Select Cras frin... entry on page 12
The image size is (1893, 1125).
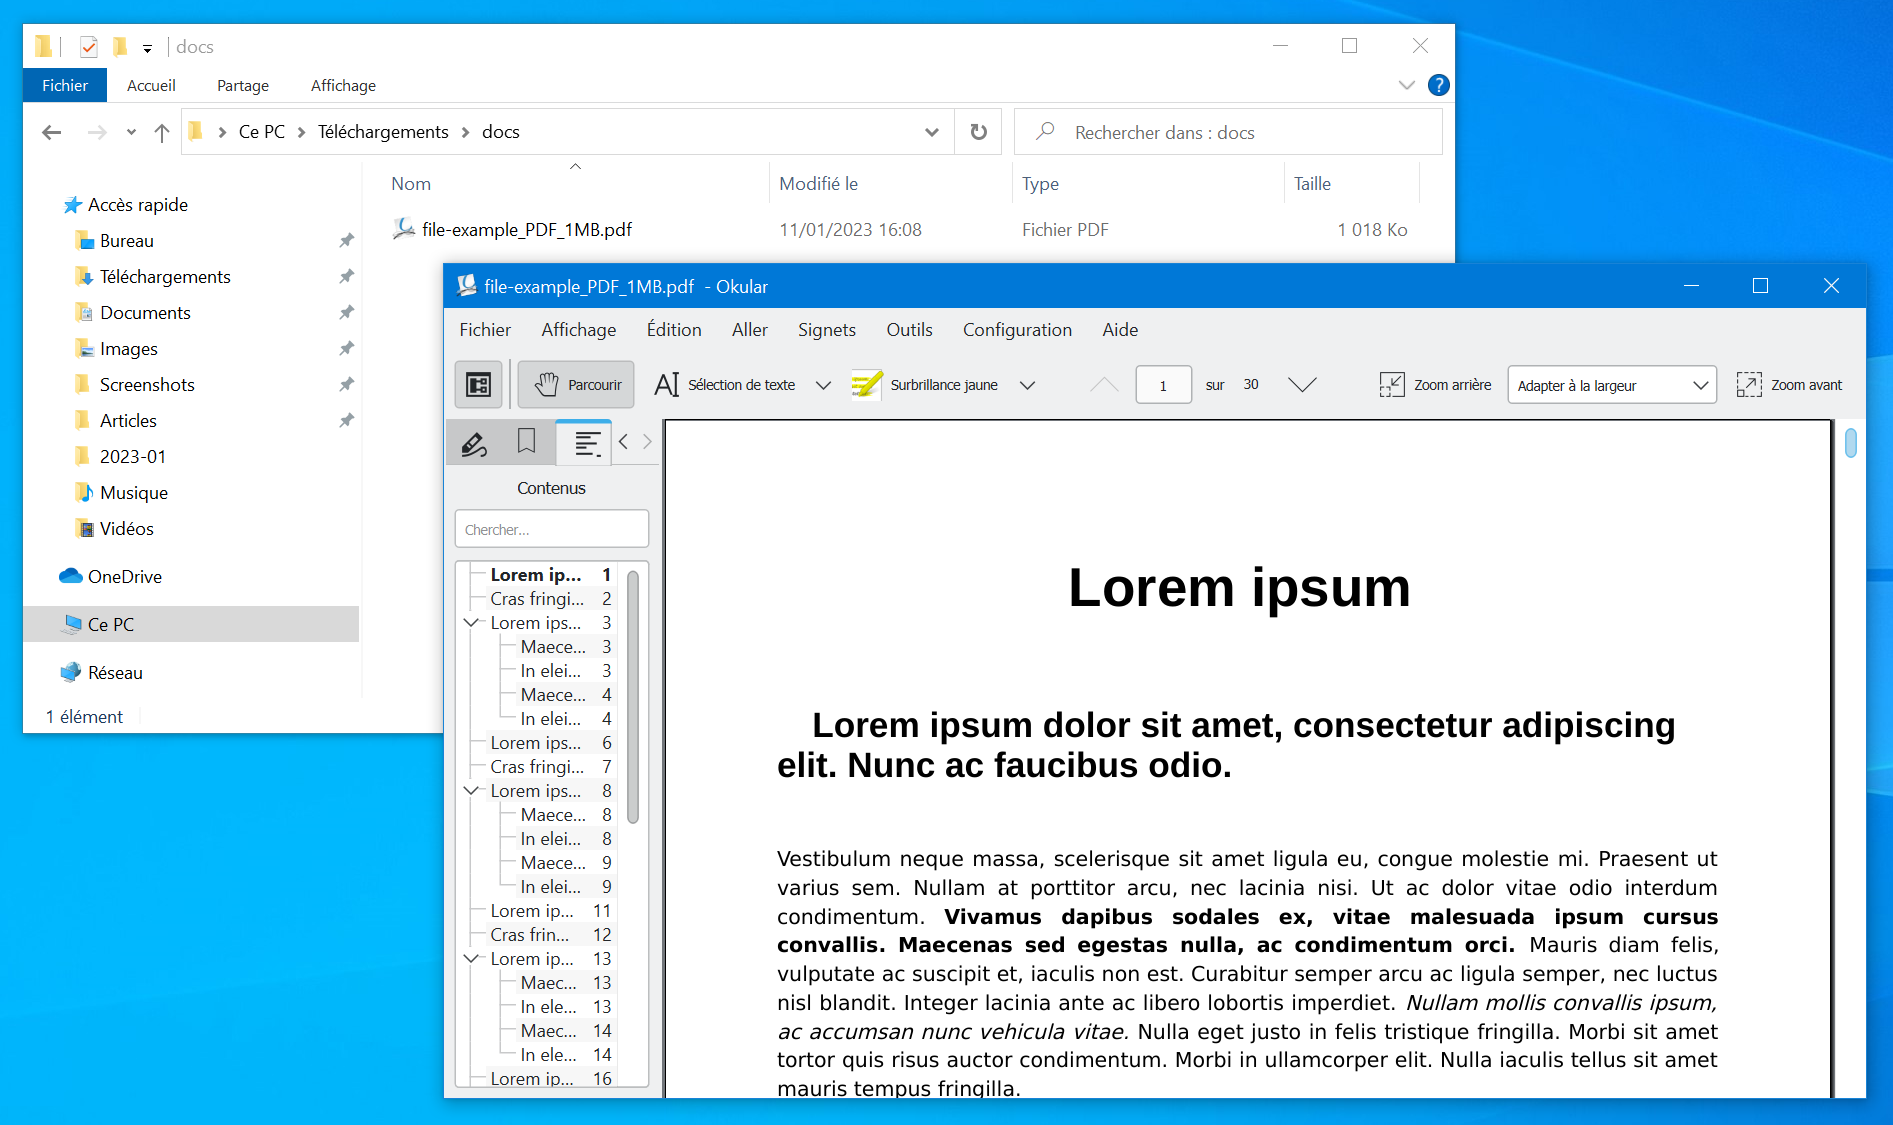tap(549, 935)
